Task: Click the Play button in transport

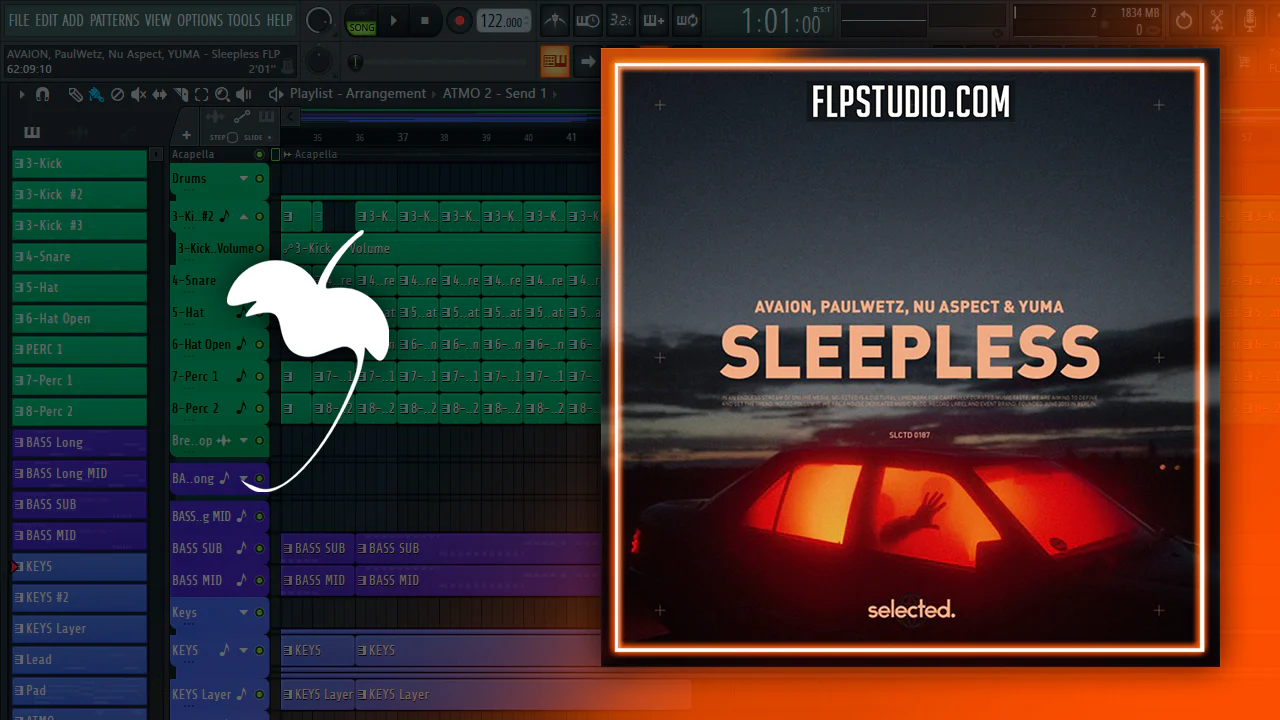Action: point(393,20)
